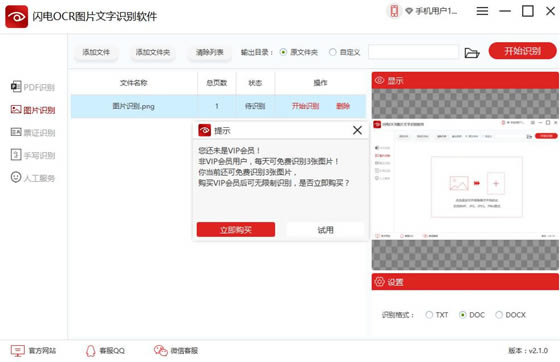This screenshot has width=560, height=362.
Task: Close the 提示 dialog
Action: pyautogui.click(x=357, y=130)
